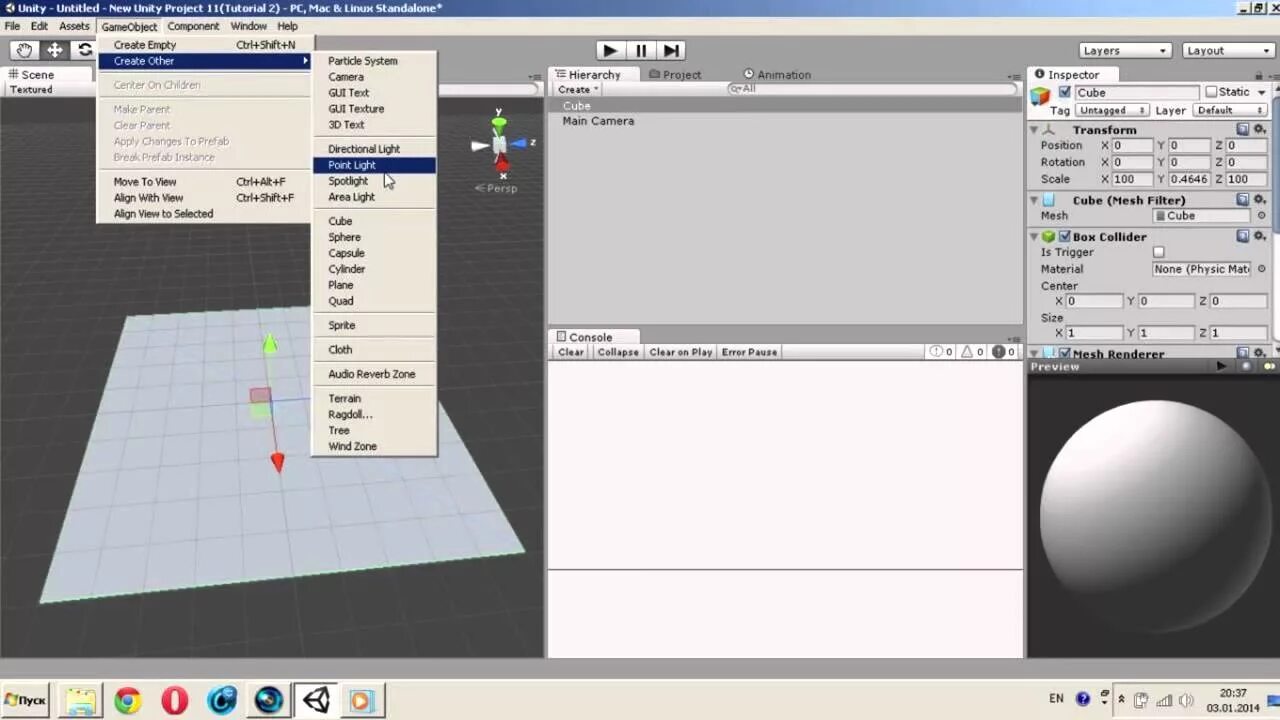The height and width of the screenshot is (720, 1280).
Task: Toggle Collapse in Console
Action: pyautogui.click(x=618, y=352)
